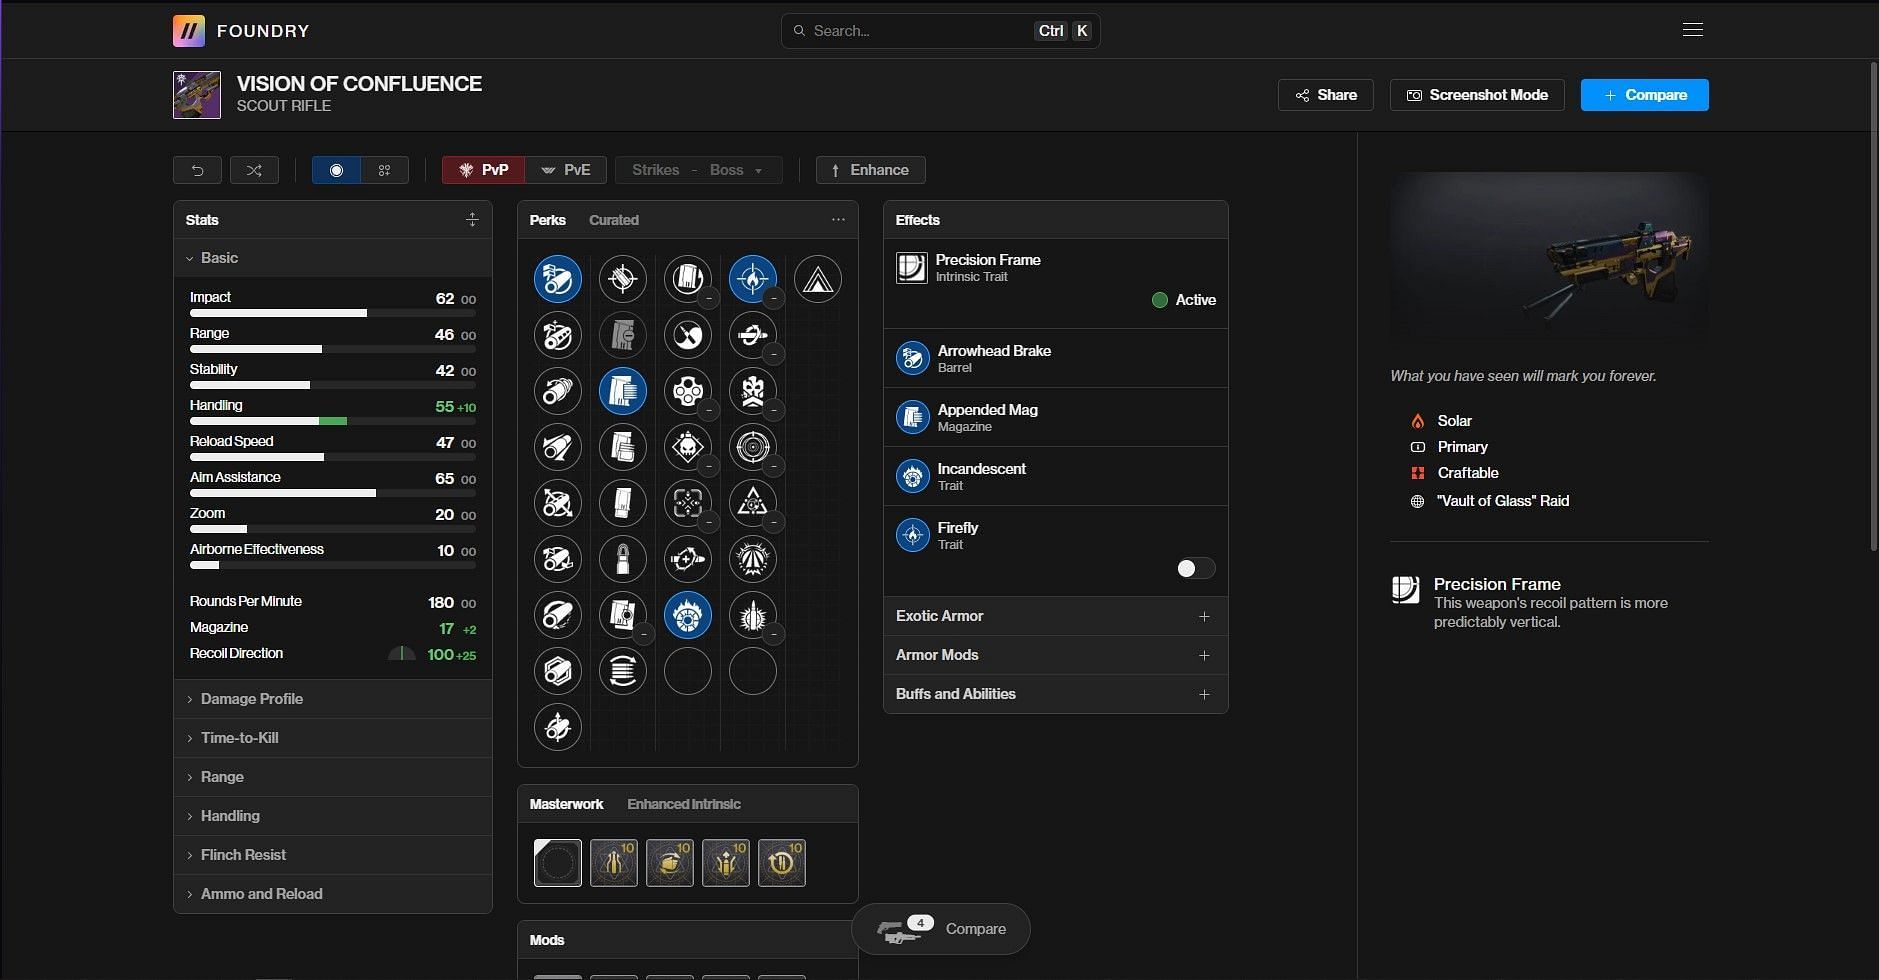Viewport: 1879px width, 980px height.
Task: Select the Firefly perk in trait grid
Action: click(x=753, y=279)
